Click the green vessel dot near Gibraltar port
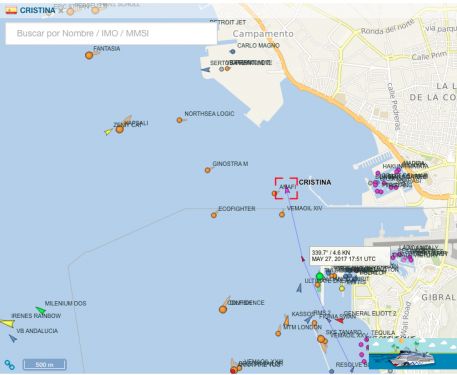The width and height of the screenshot is (457, 375). coord(320,276)
